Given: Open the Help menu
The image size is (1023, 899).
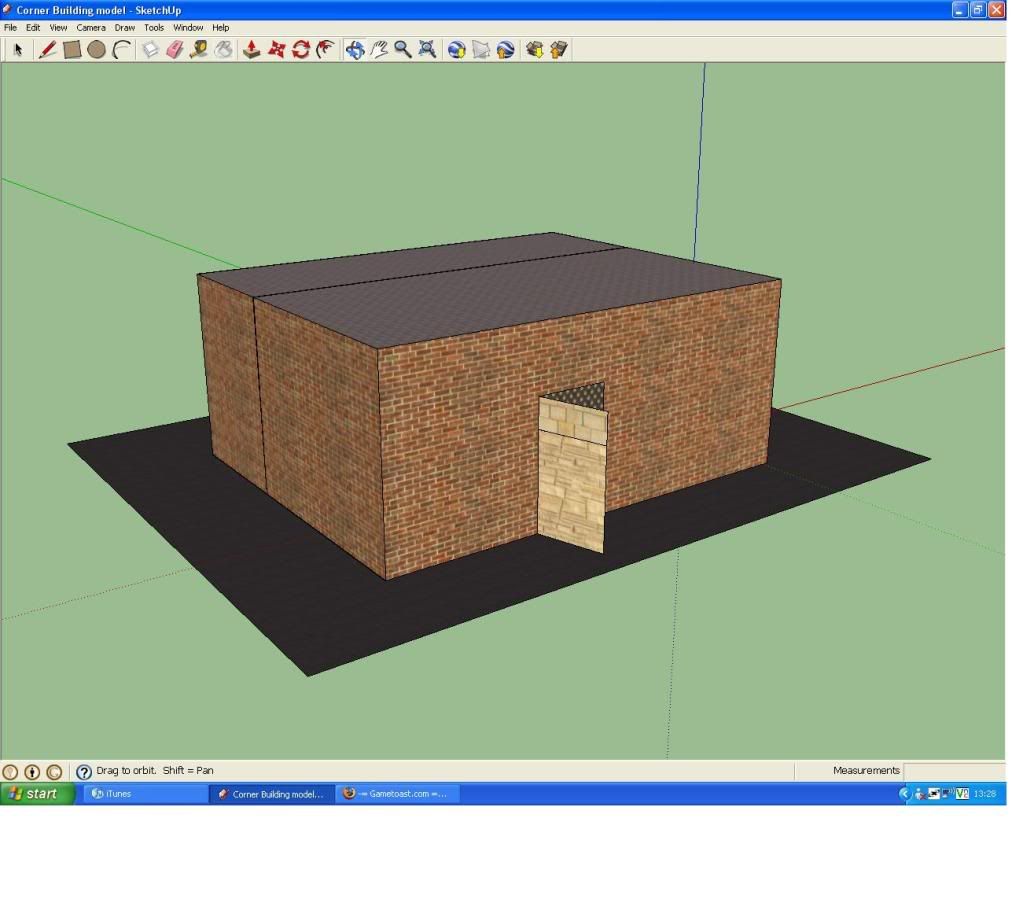Looking at the screenshot, I should click(221, 27).
